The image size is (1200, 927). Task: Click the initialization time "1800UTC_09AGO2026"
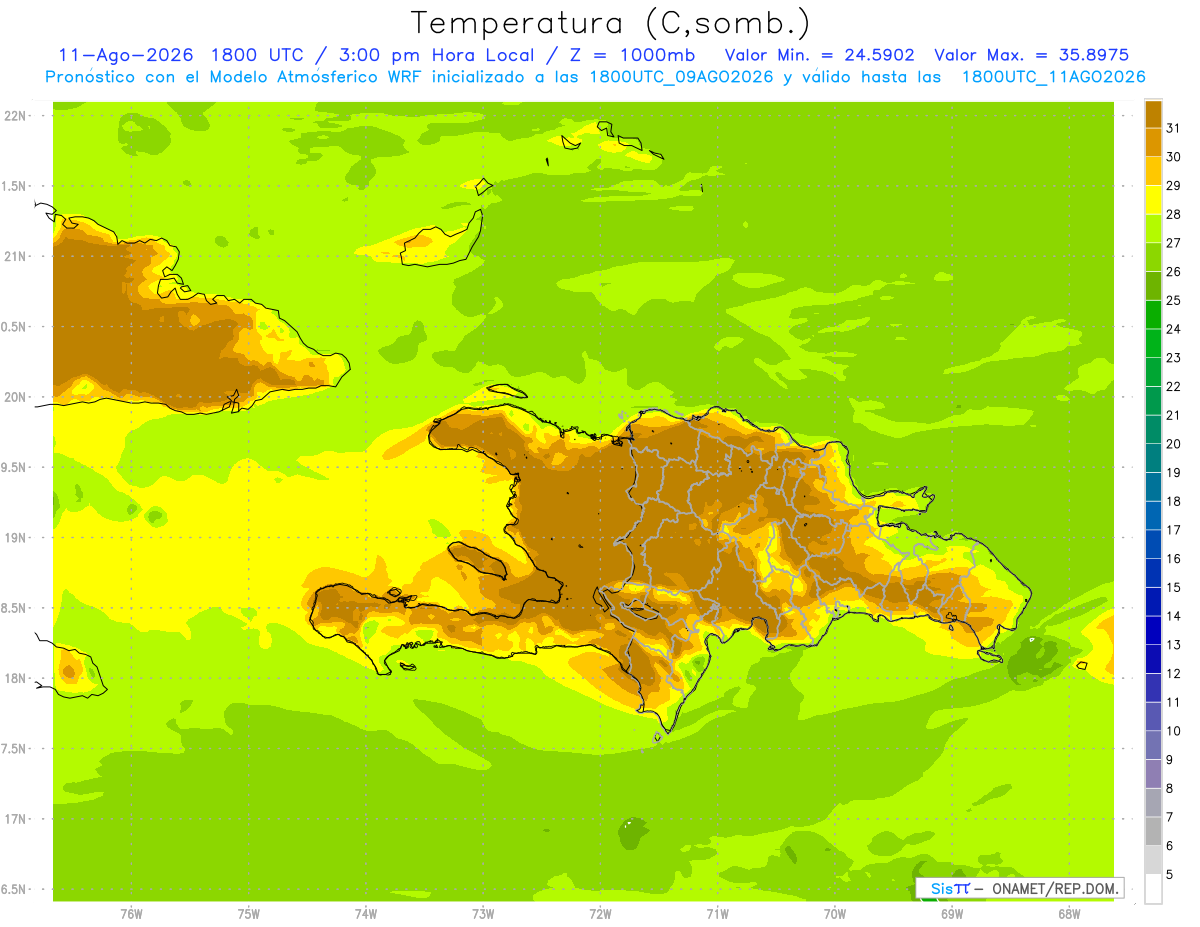pyautogui.click(x=682, y=77)
